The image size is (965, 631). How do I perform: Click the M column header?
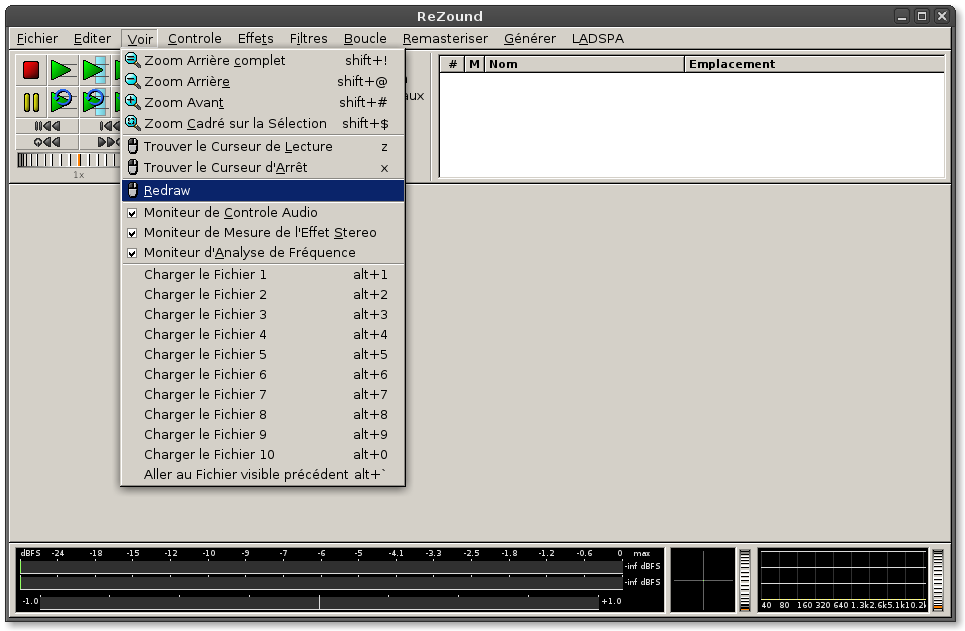(474, 64)
